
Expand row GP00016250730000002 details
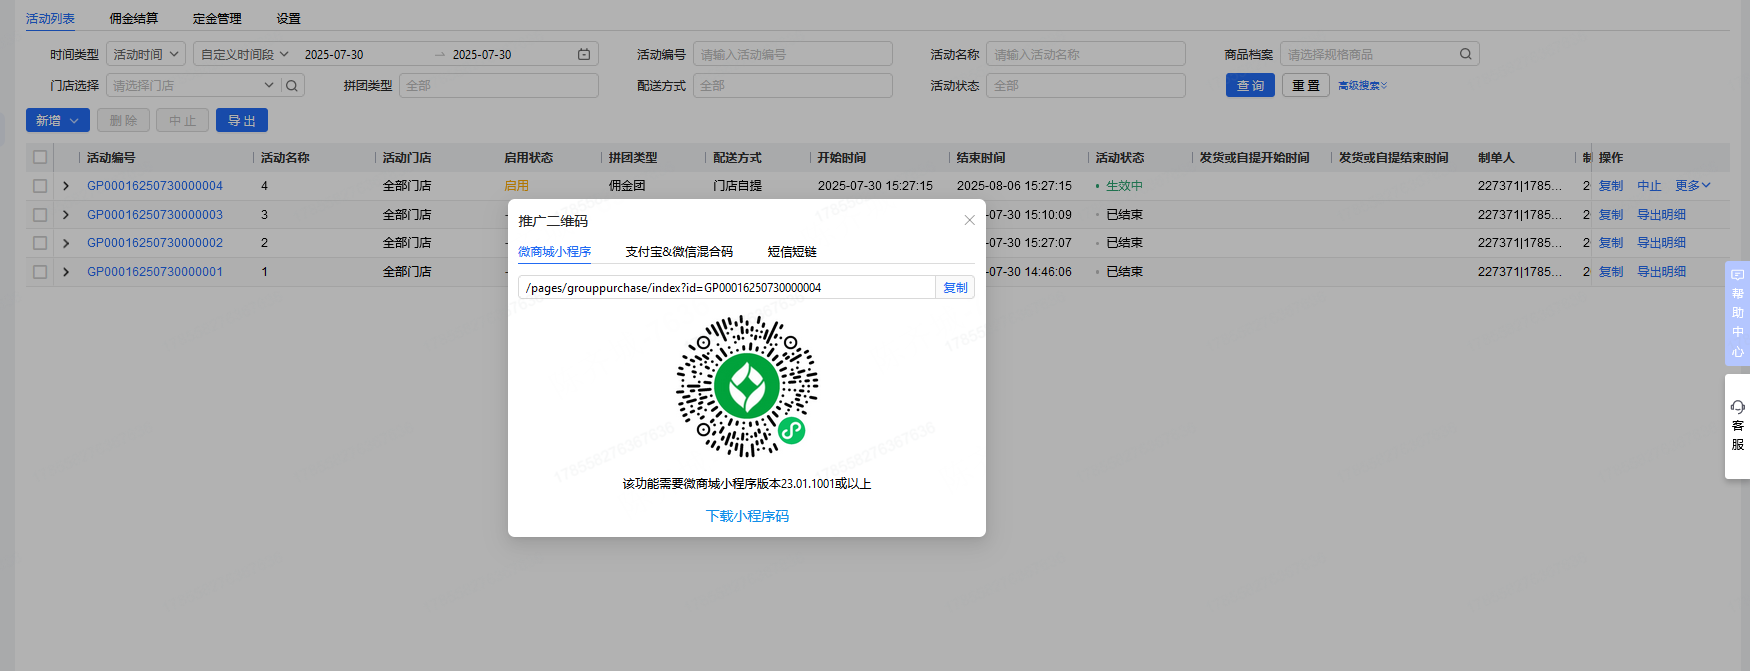(x=66, y=243)
